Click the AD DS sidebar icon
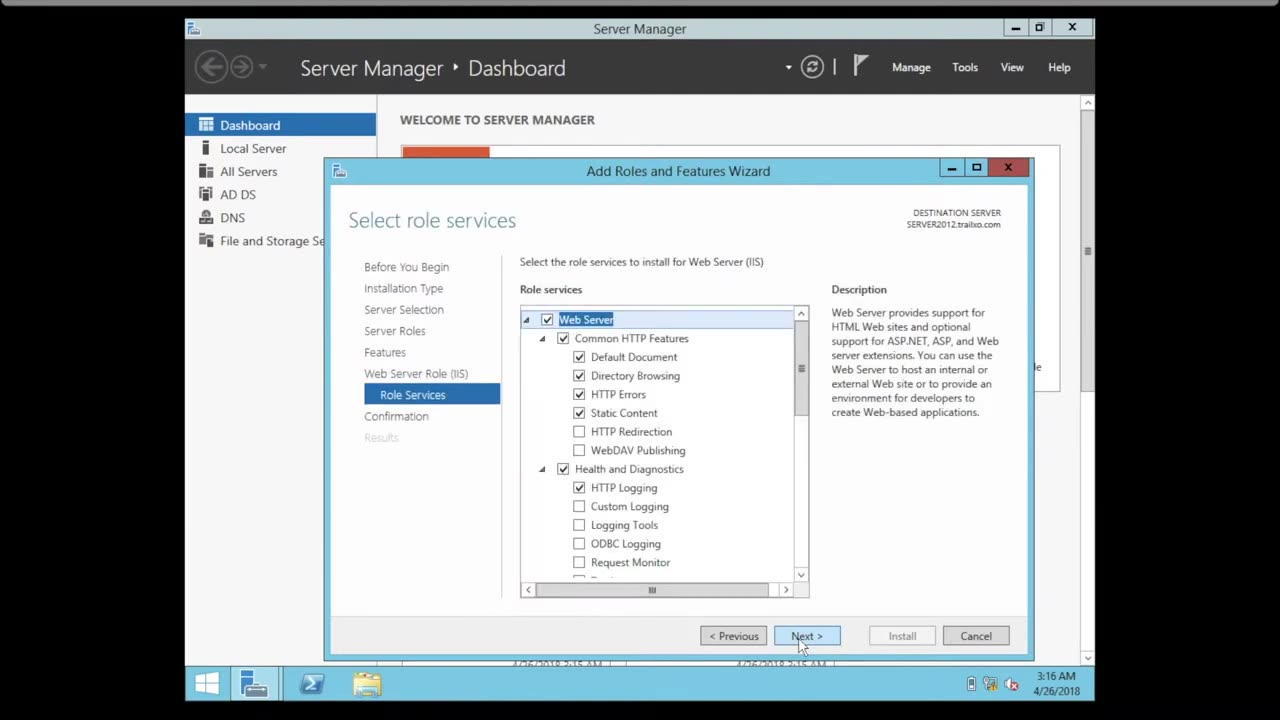The width and height of the screenshot is (1280, 720). click(x=206, y=194)
